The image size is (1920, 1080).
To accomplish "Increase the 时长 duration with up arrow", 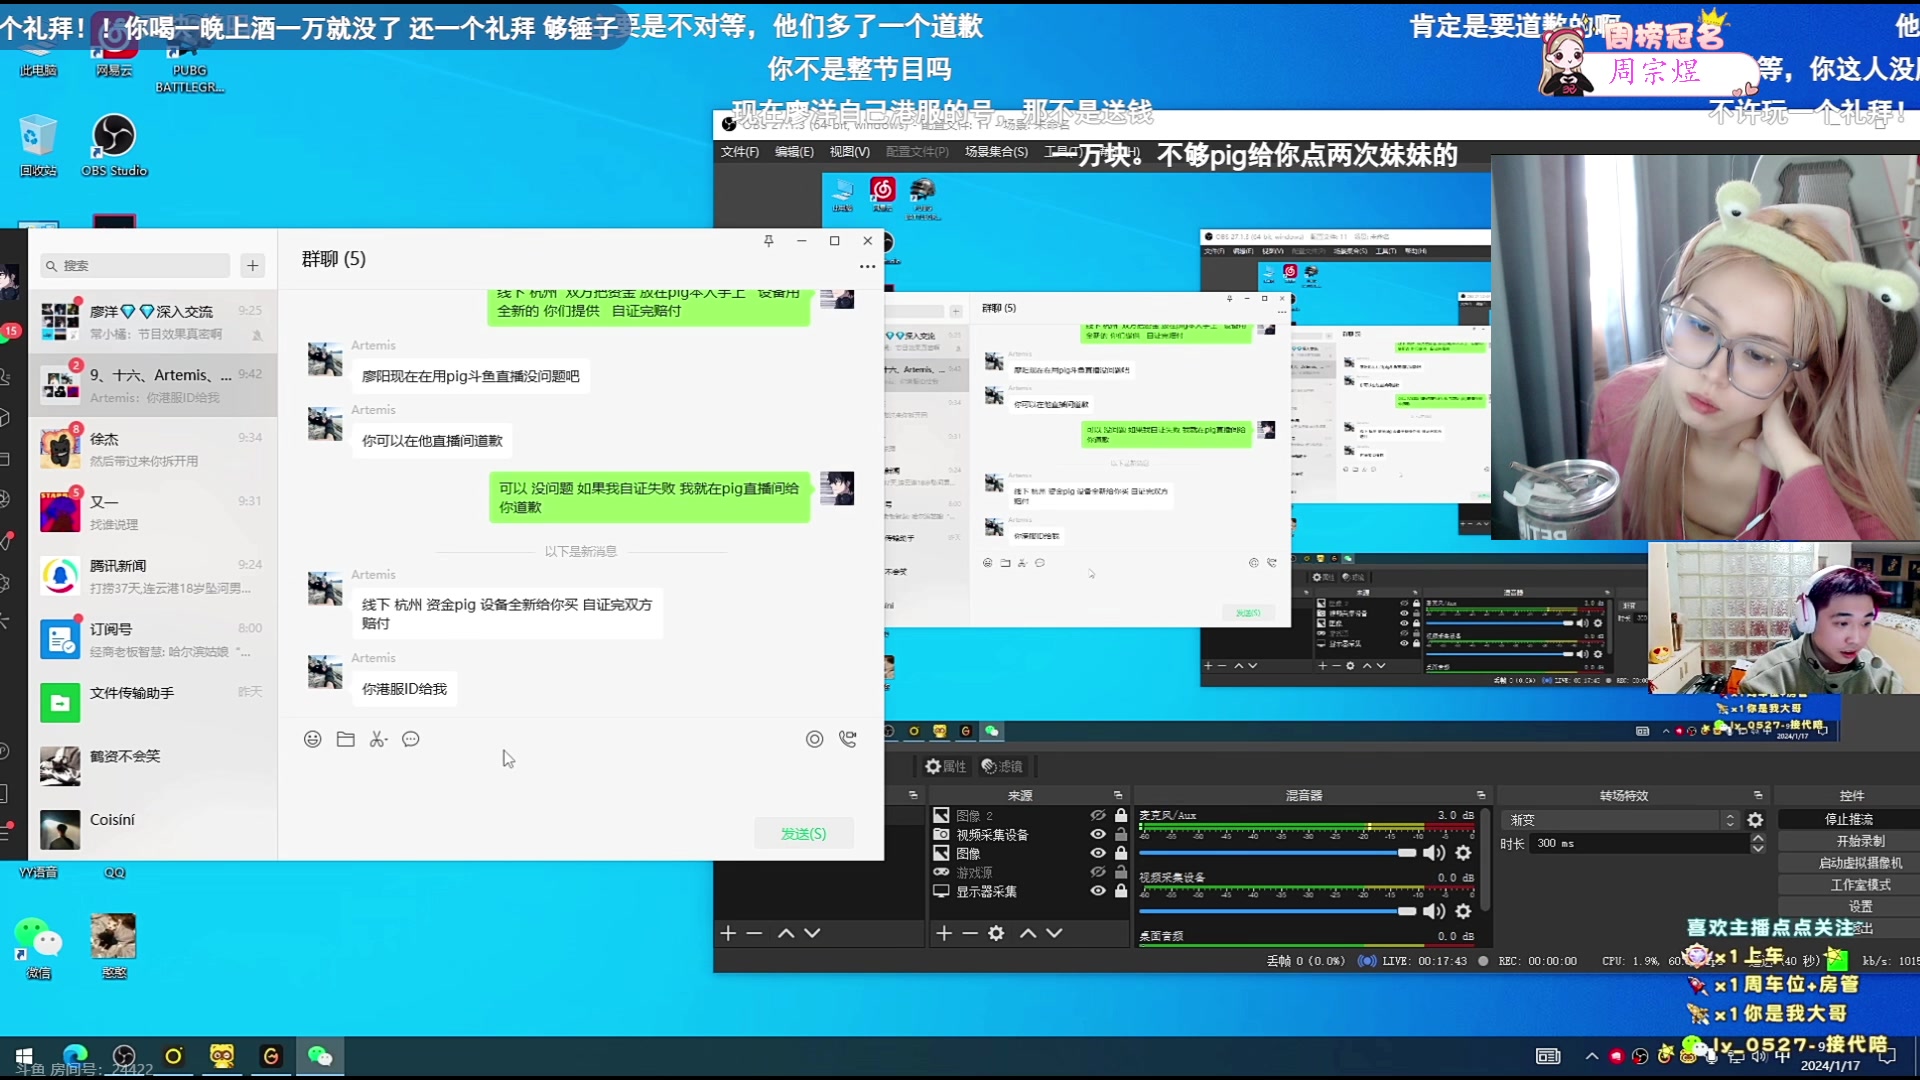I will pos(1758,838).
